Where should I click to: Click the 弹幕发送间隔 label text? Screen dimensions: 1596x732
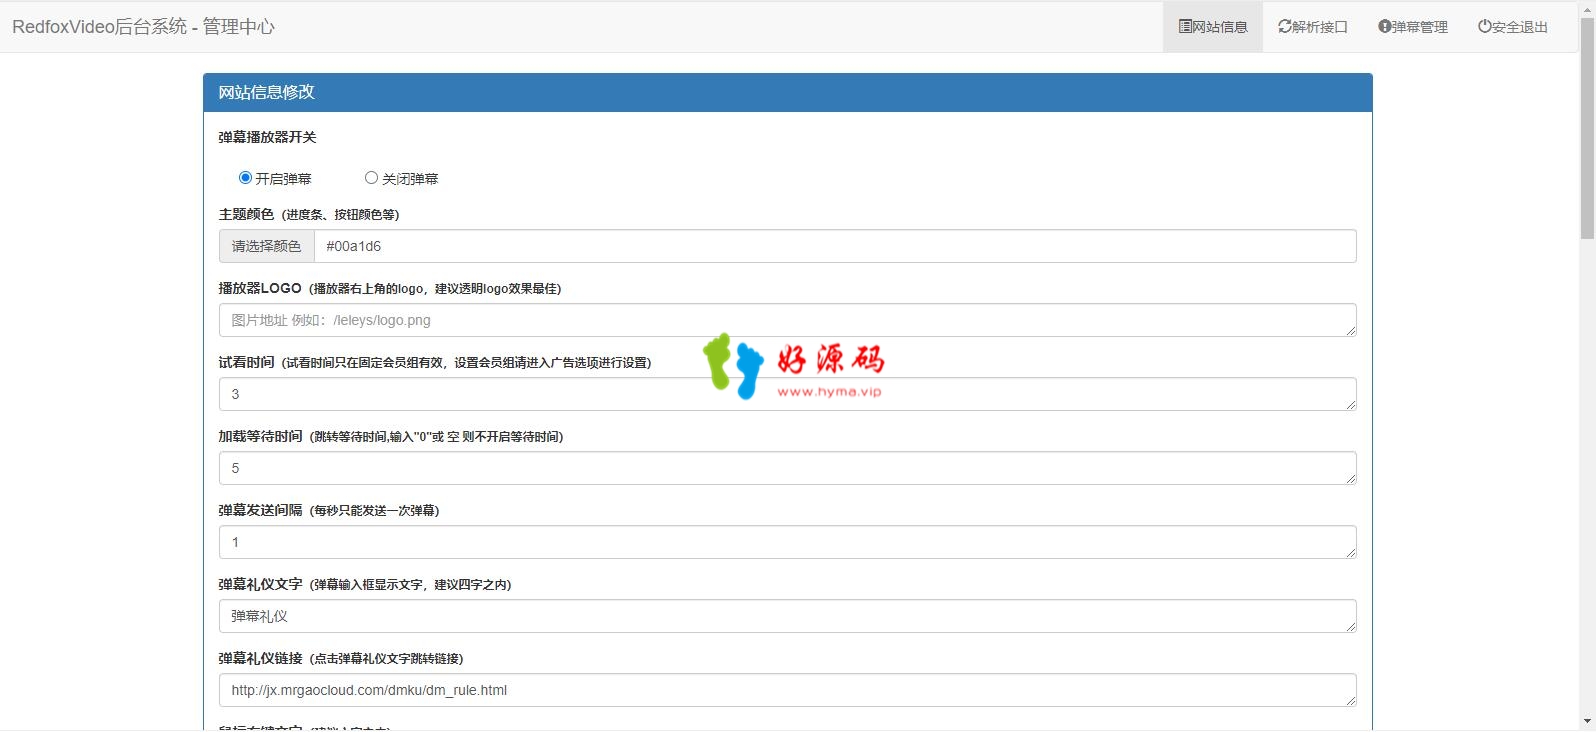point(260,510)
